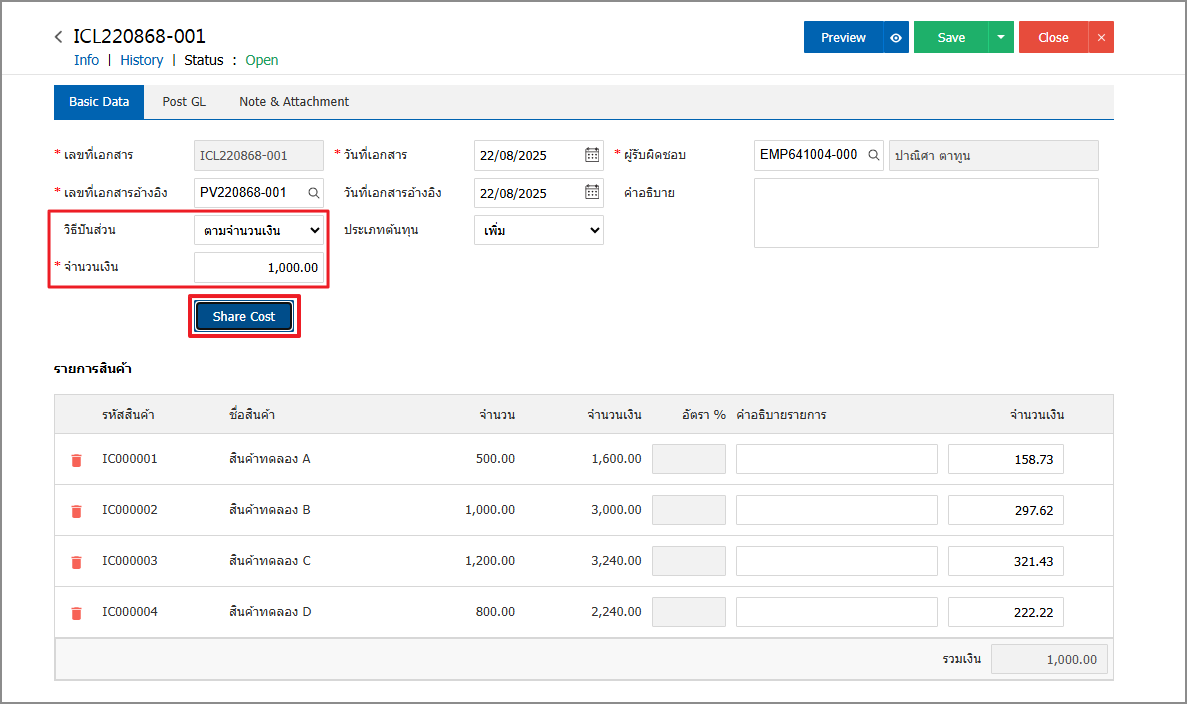
Task: Open the cost type dropdown
Action: coord(538,230)
